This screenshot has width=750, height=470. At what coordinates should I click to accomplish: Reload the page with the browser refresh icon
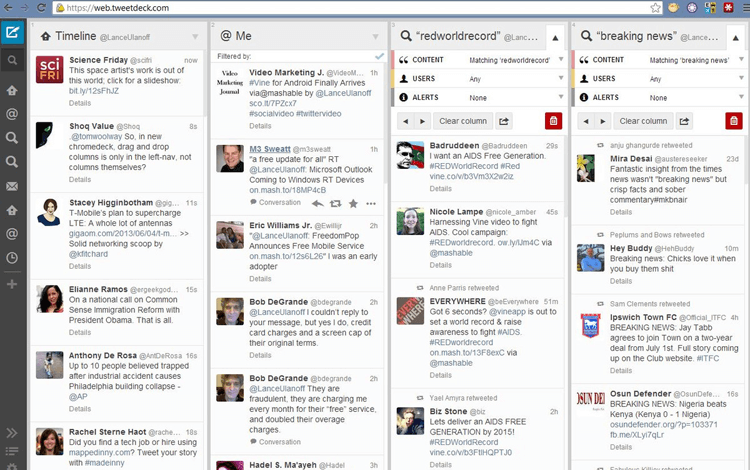click(x=42, y=8)
